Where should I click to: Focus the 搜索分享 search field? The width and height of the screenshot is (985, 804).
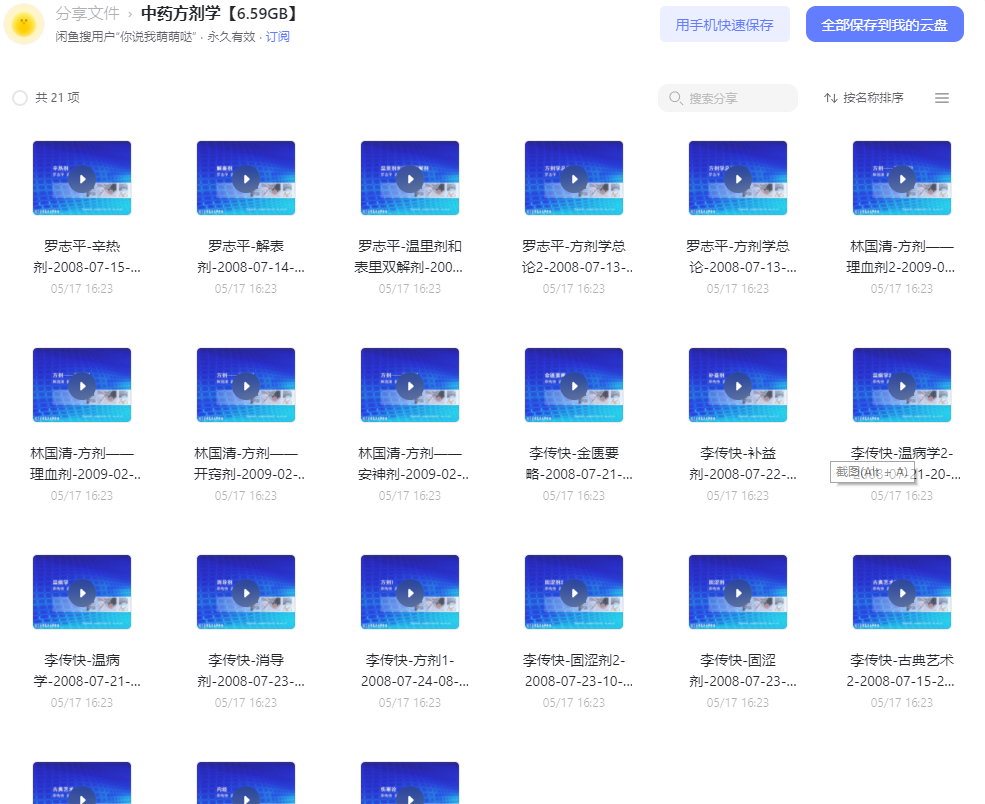coord(727,98)
